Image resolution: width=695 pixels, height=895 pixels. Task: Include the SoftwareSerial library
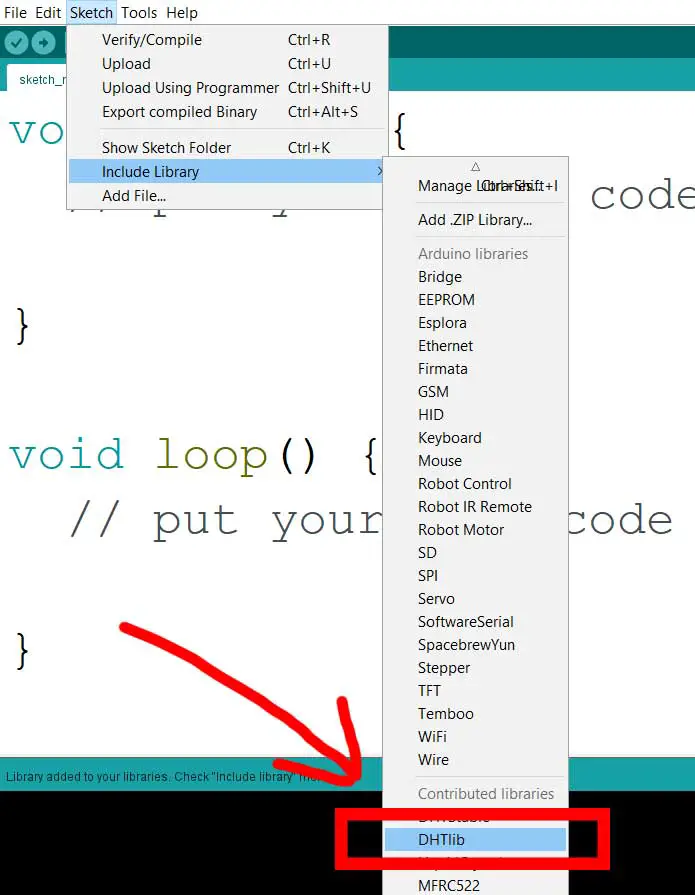tap(475, 622)
